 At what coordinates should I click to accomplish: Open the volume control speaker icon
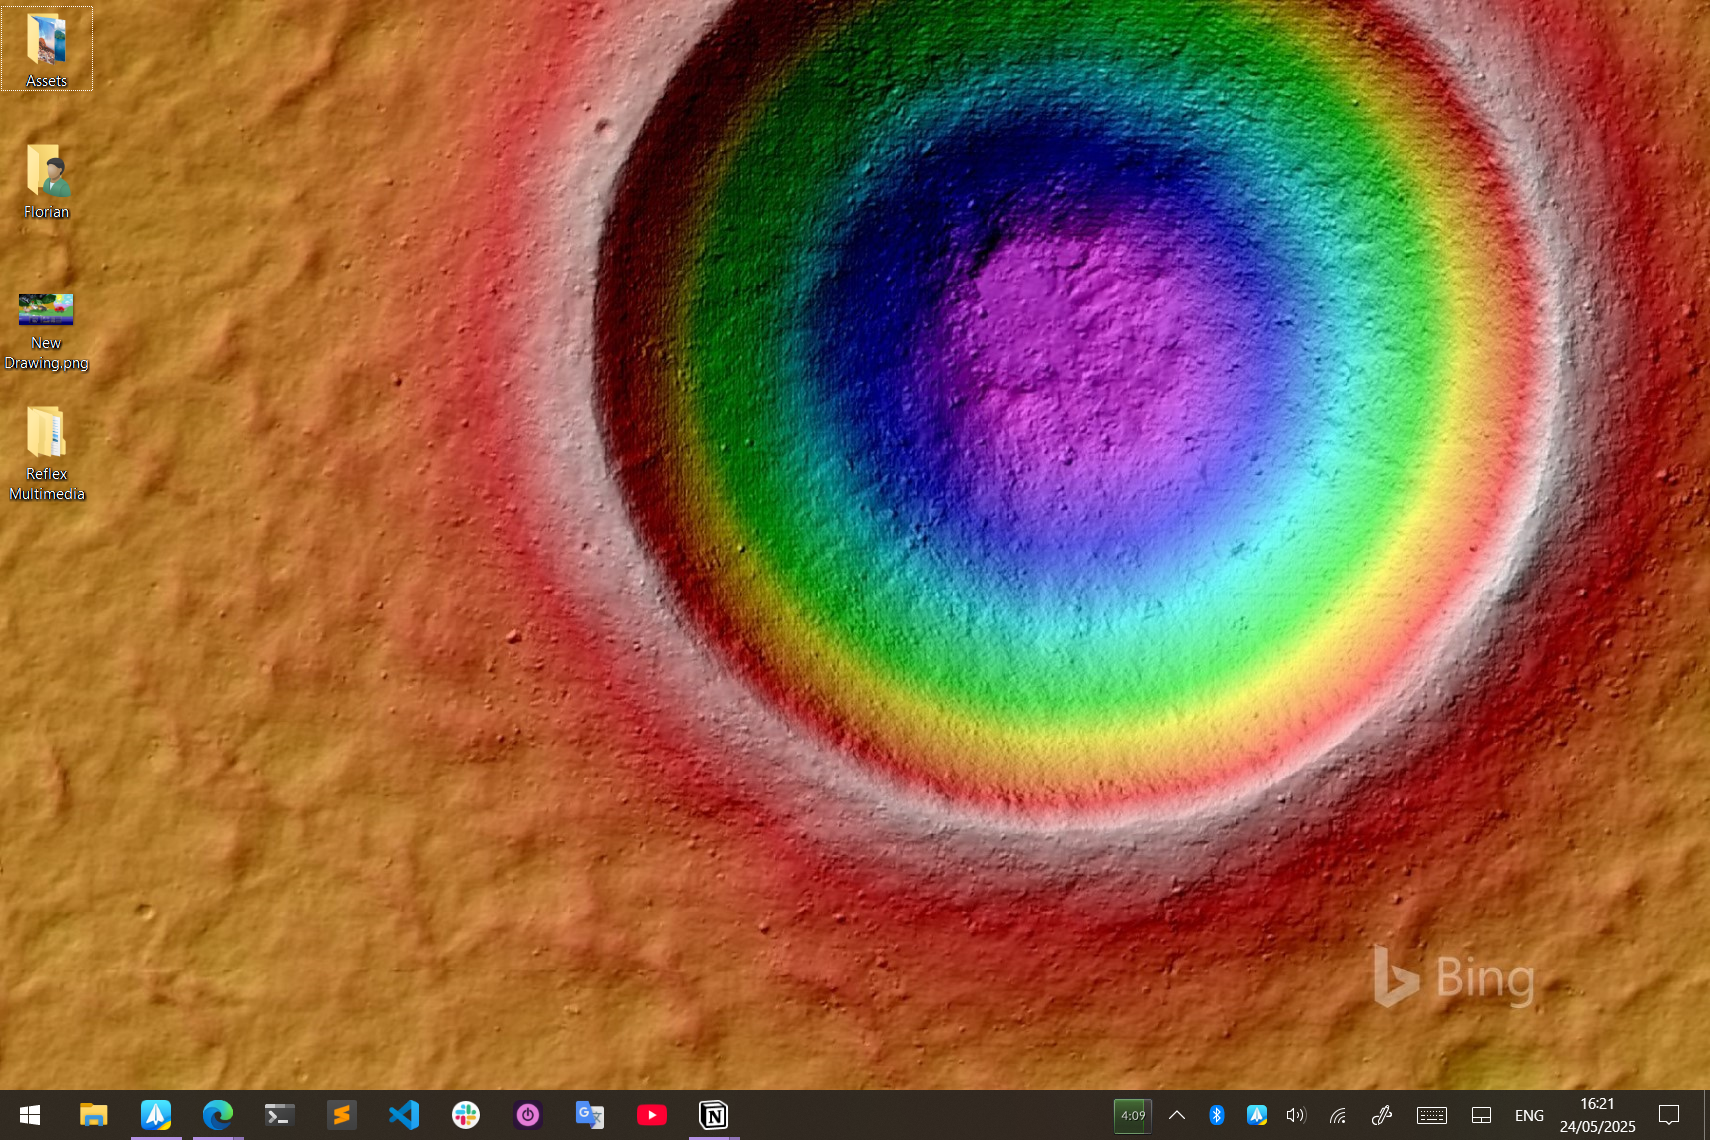(x=1296, y=1115)
